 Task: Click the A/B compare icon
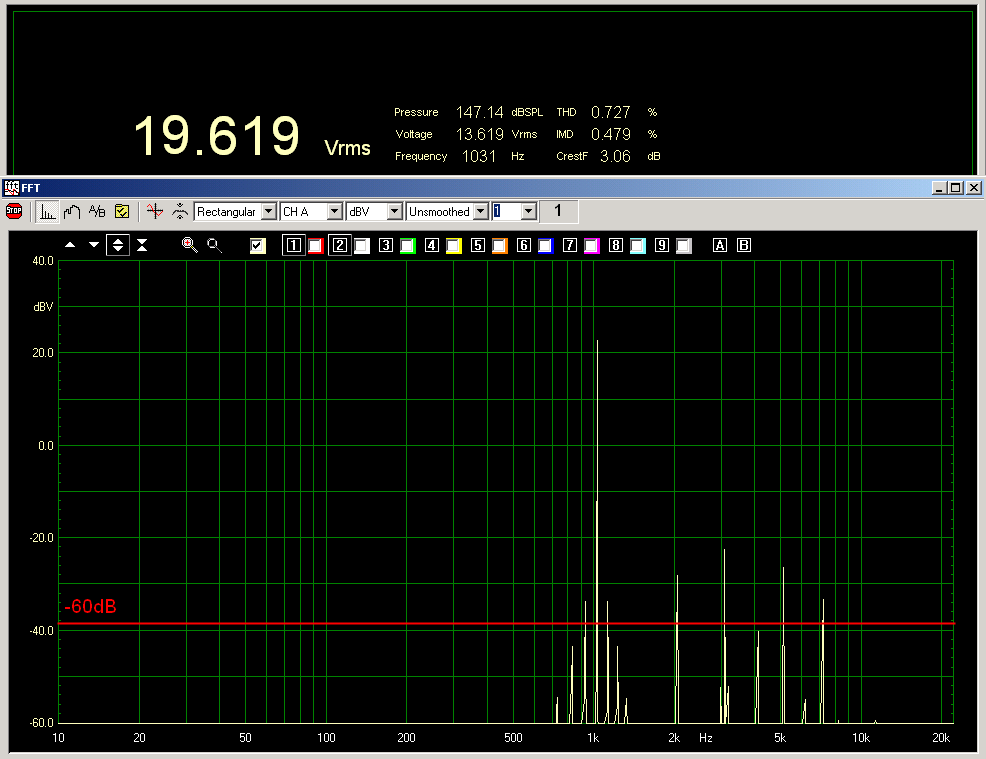(x=97, y=212)
